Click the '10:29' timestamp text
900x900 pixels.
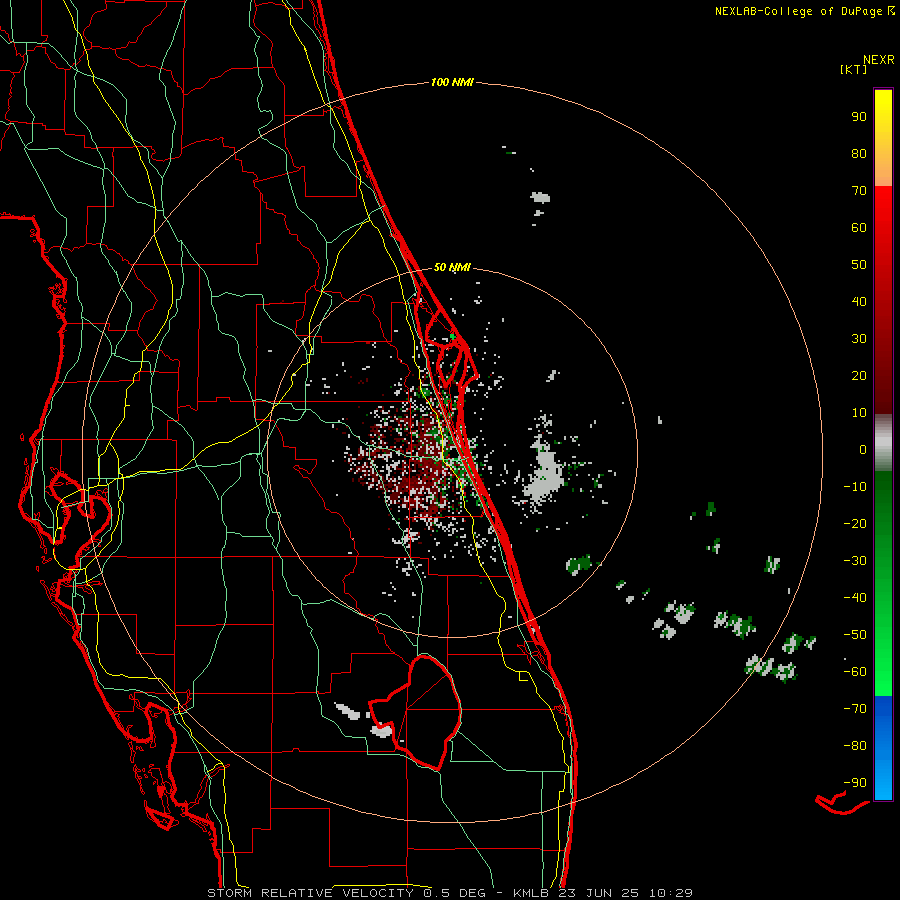[x=670, y=893]
